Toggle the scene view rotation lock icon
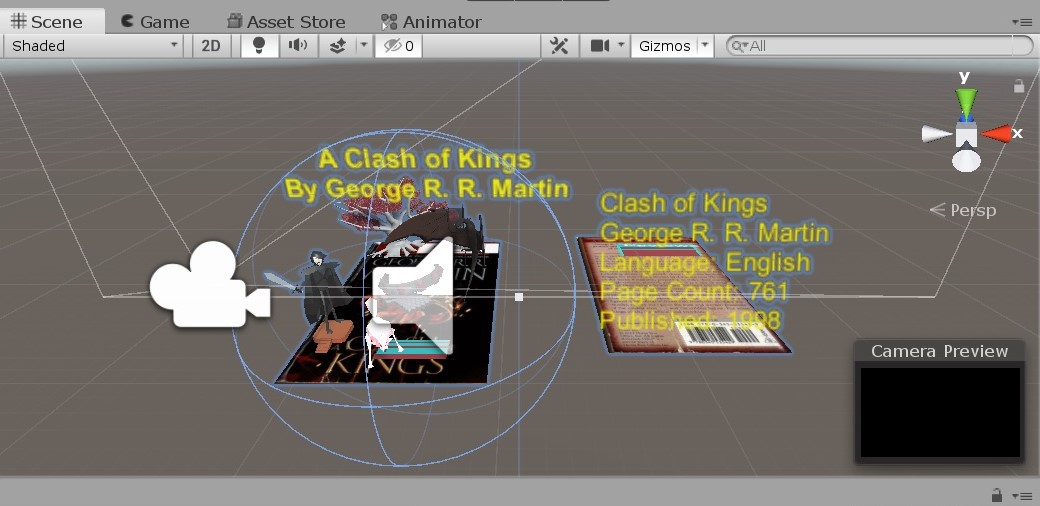The height and width of the screenshot is (506, 1040). click(1019, 86)
